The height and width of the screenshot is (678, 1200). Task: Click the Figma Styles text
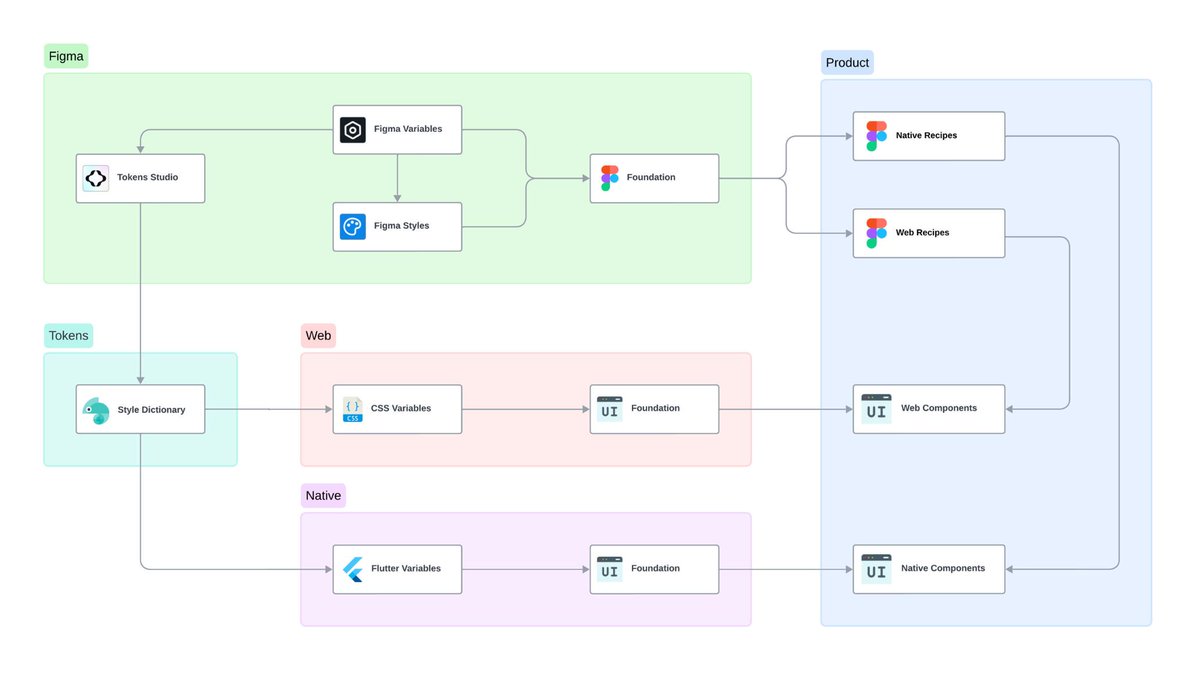(x=402, y=226)
